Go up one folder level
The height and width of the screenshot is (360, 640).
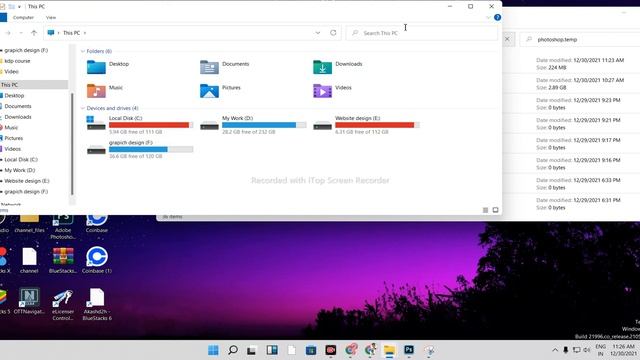pyautogui.click(x=34, y=33)
